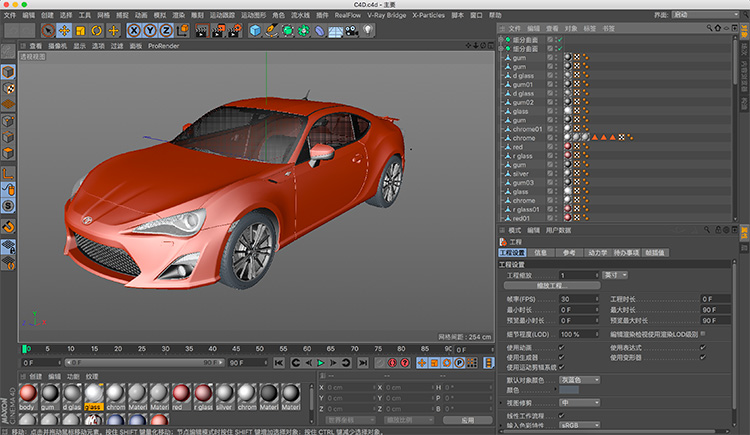
Task: Open the deformer capsule icon
Action: tap(320, 31)
